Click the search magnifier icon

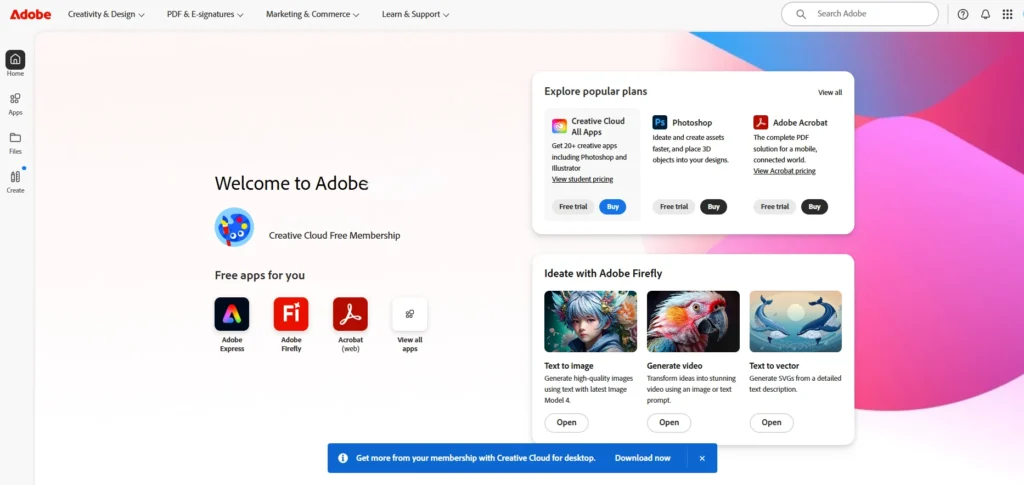tap(801, 14)
